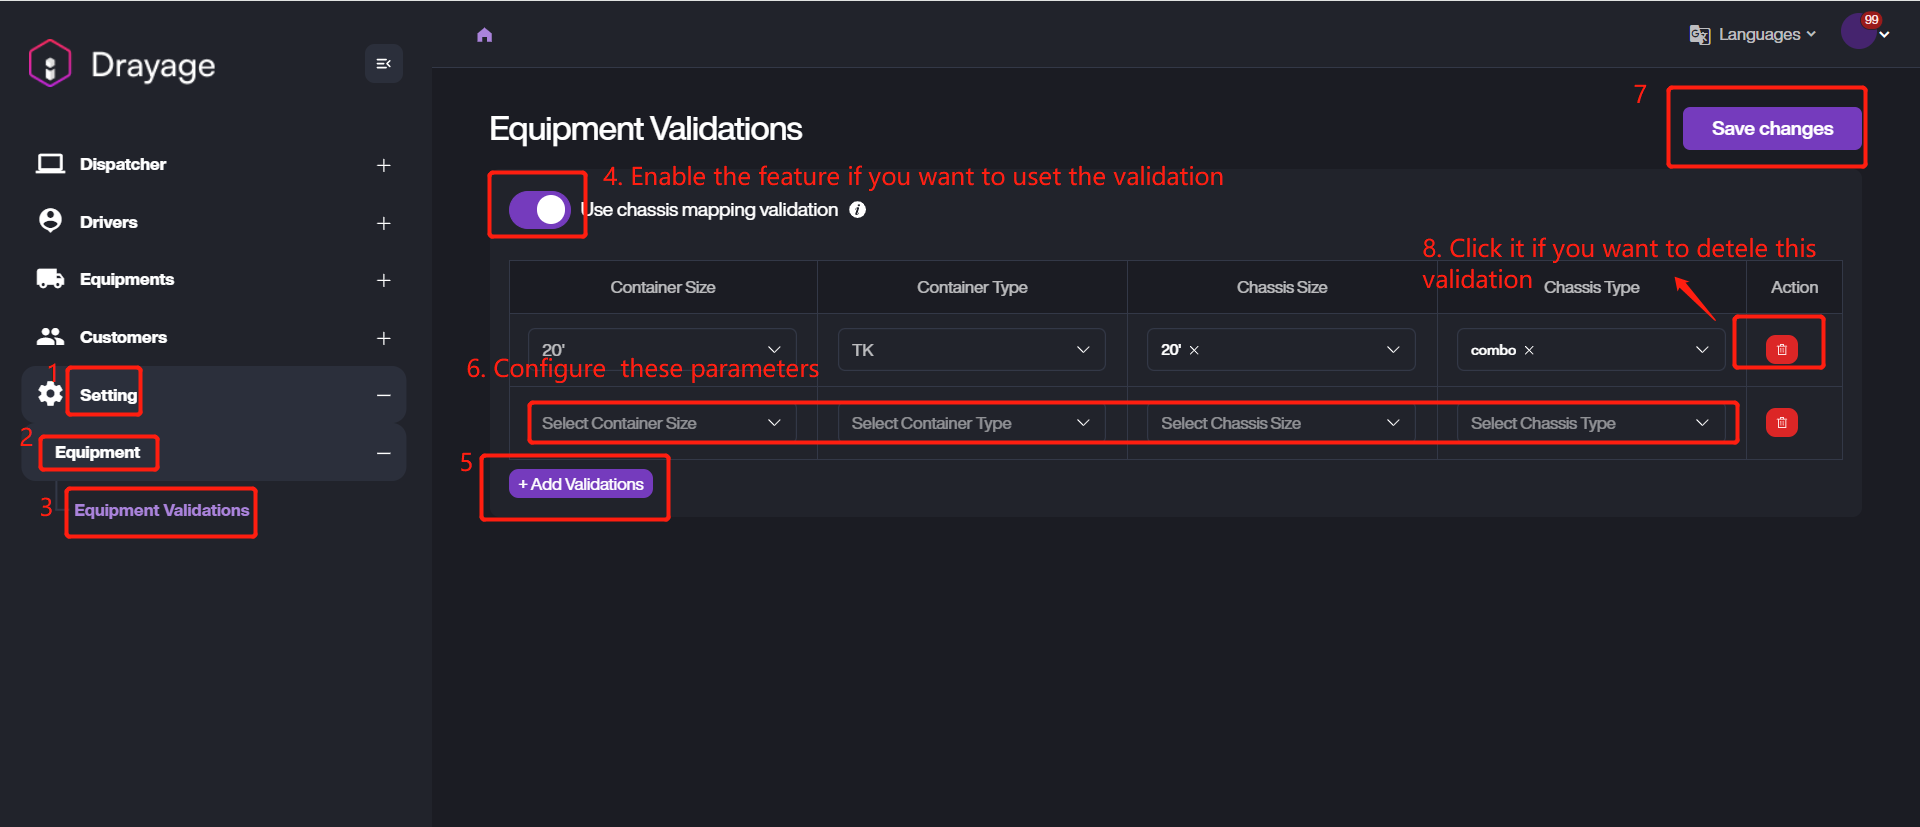The width and height of the screenshot is (1920, 827).
Task: Select the Drivers menu item
Action: [109, 222]
